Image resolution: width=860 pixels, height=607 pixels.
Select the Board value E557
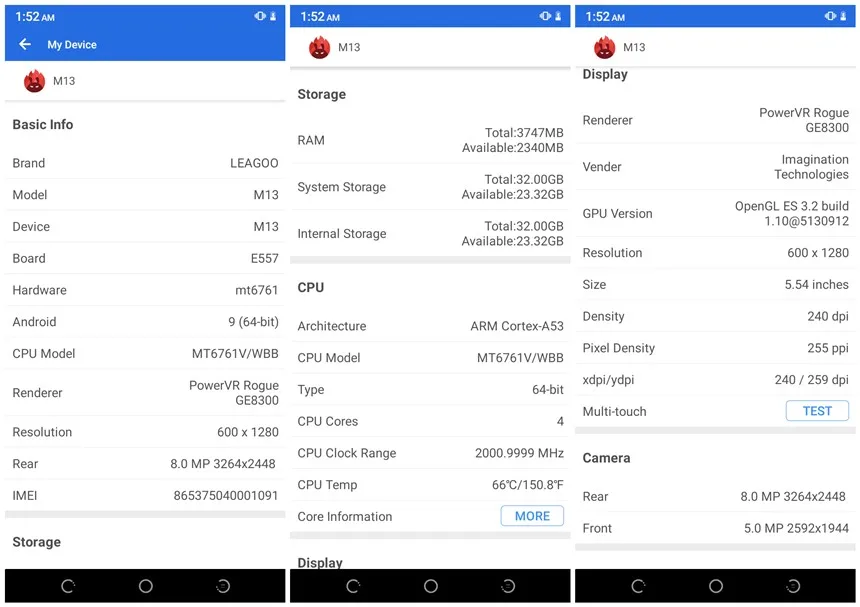pos(264,258)
